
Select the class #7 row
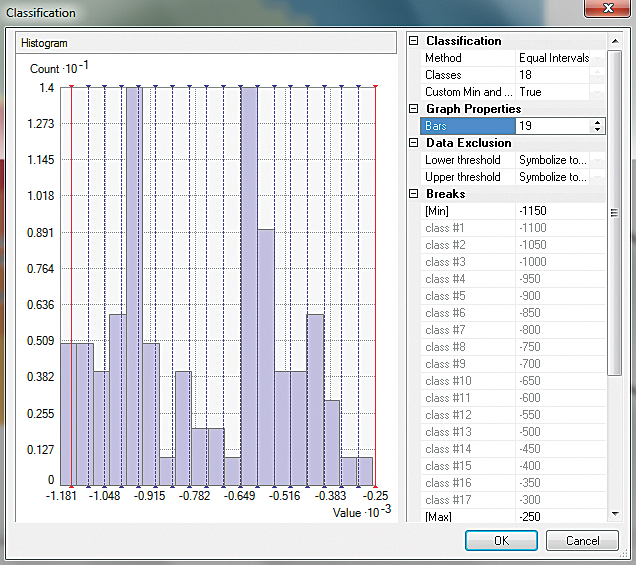click(513, 330)
